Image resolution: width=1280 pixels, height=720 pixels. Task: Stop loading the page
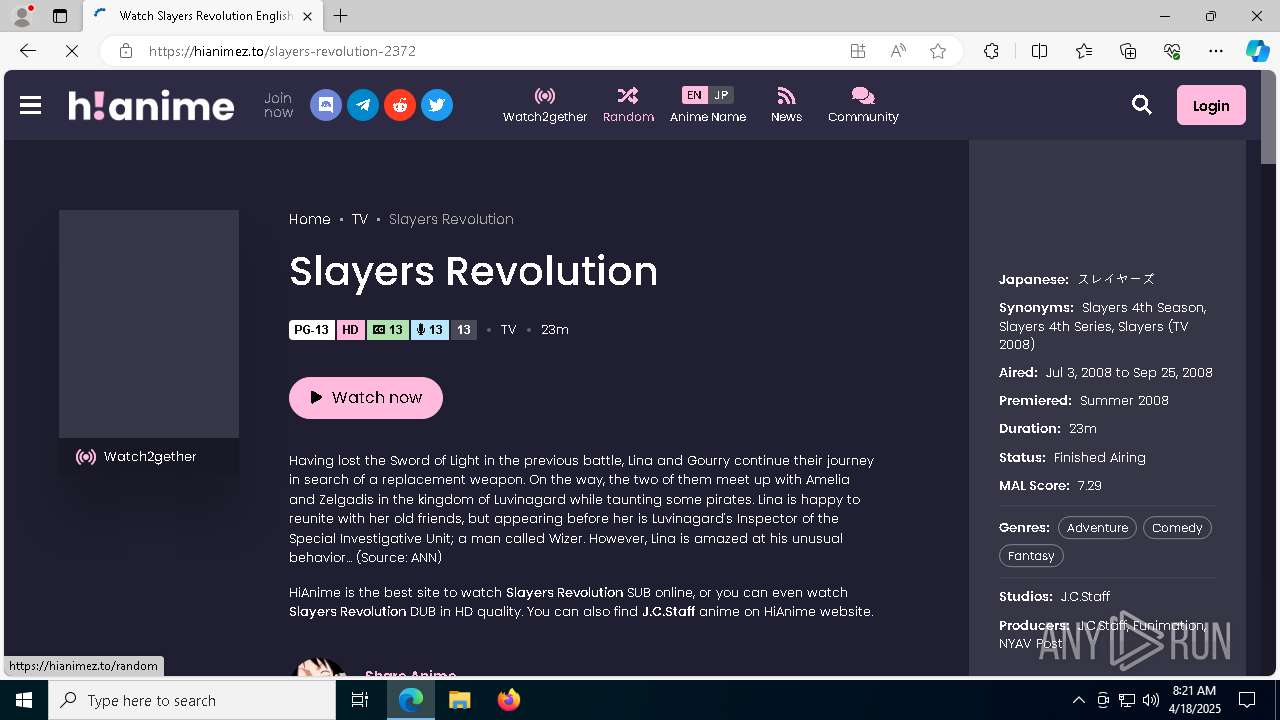pos(72,51)
